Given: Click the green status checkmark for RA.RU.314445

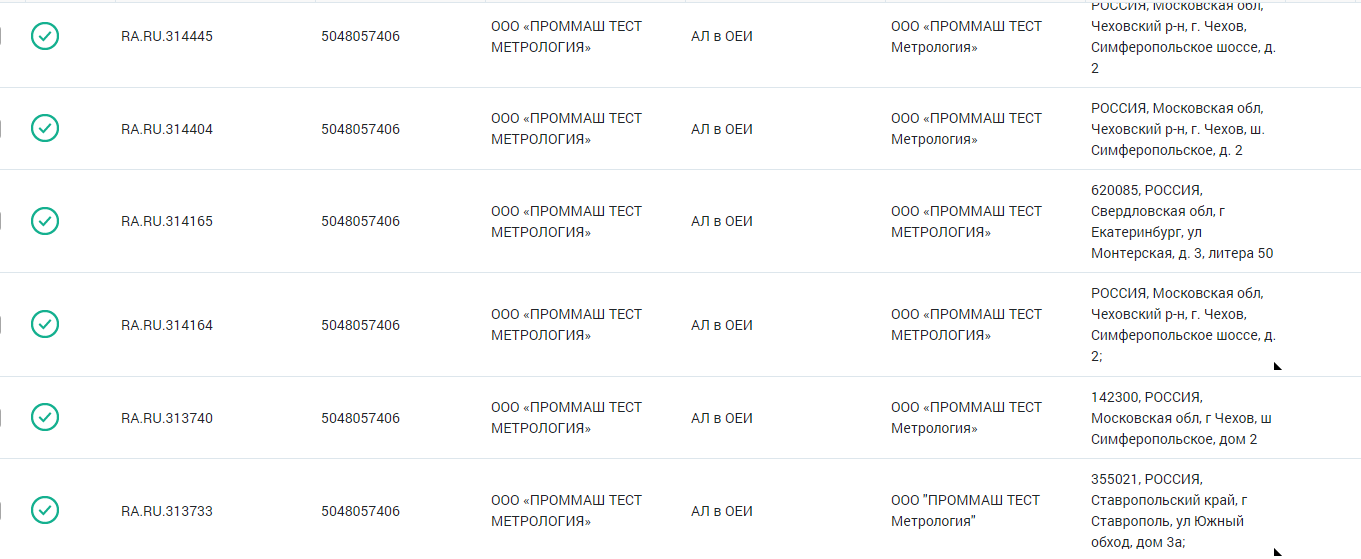Looking at the screenshot, I should pos(45,36).
